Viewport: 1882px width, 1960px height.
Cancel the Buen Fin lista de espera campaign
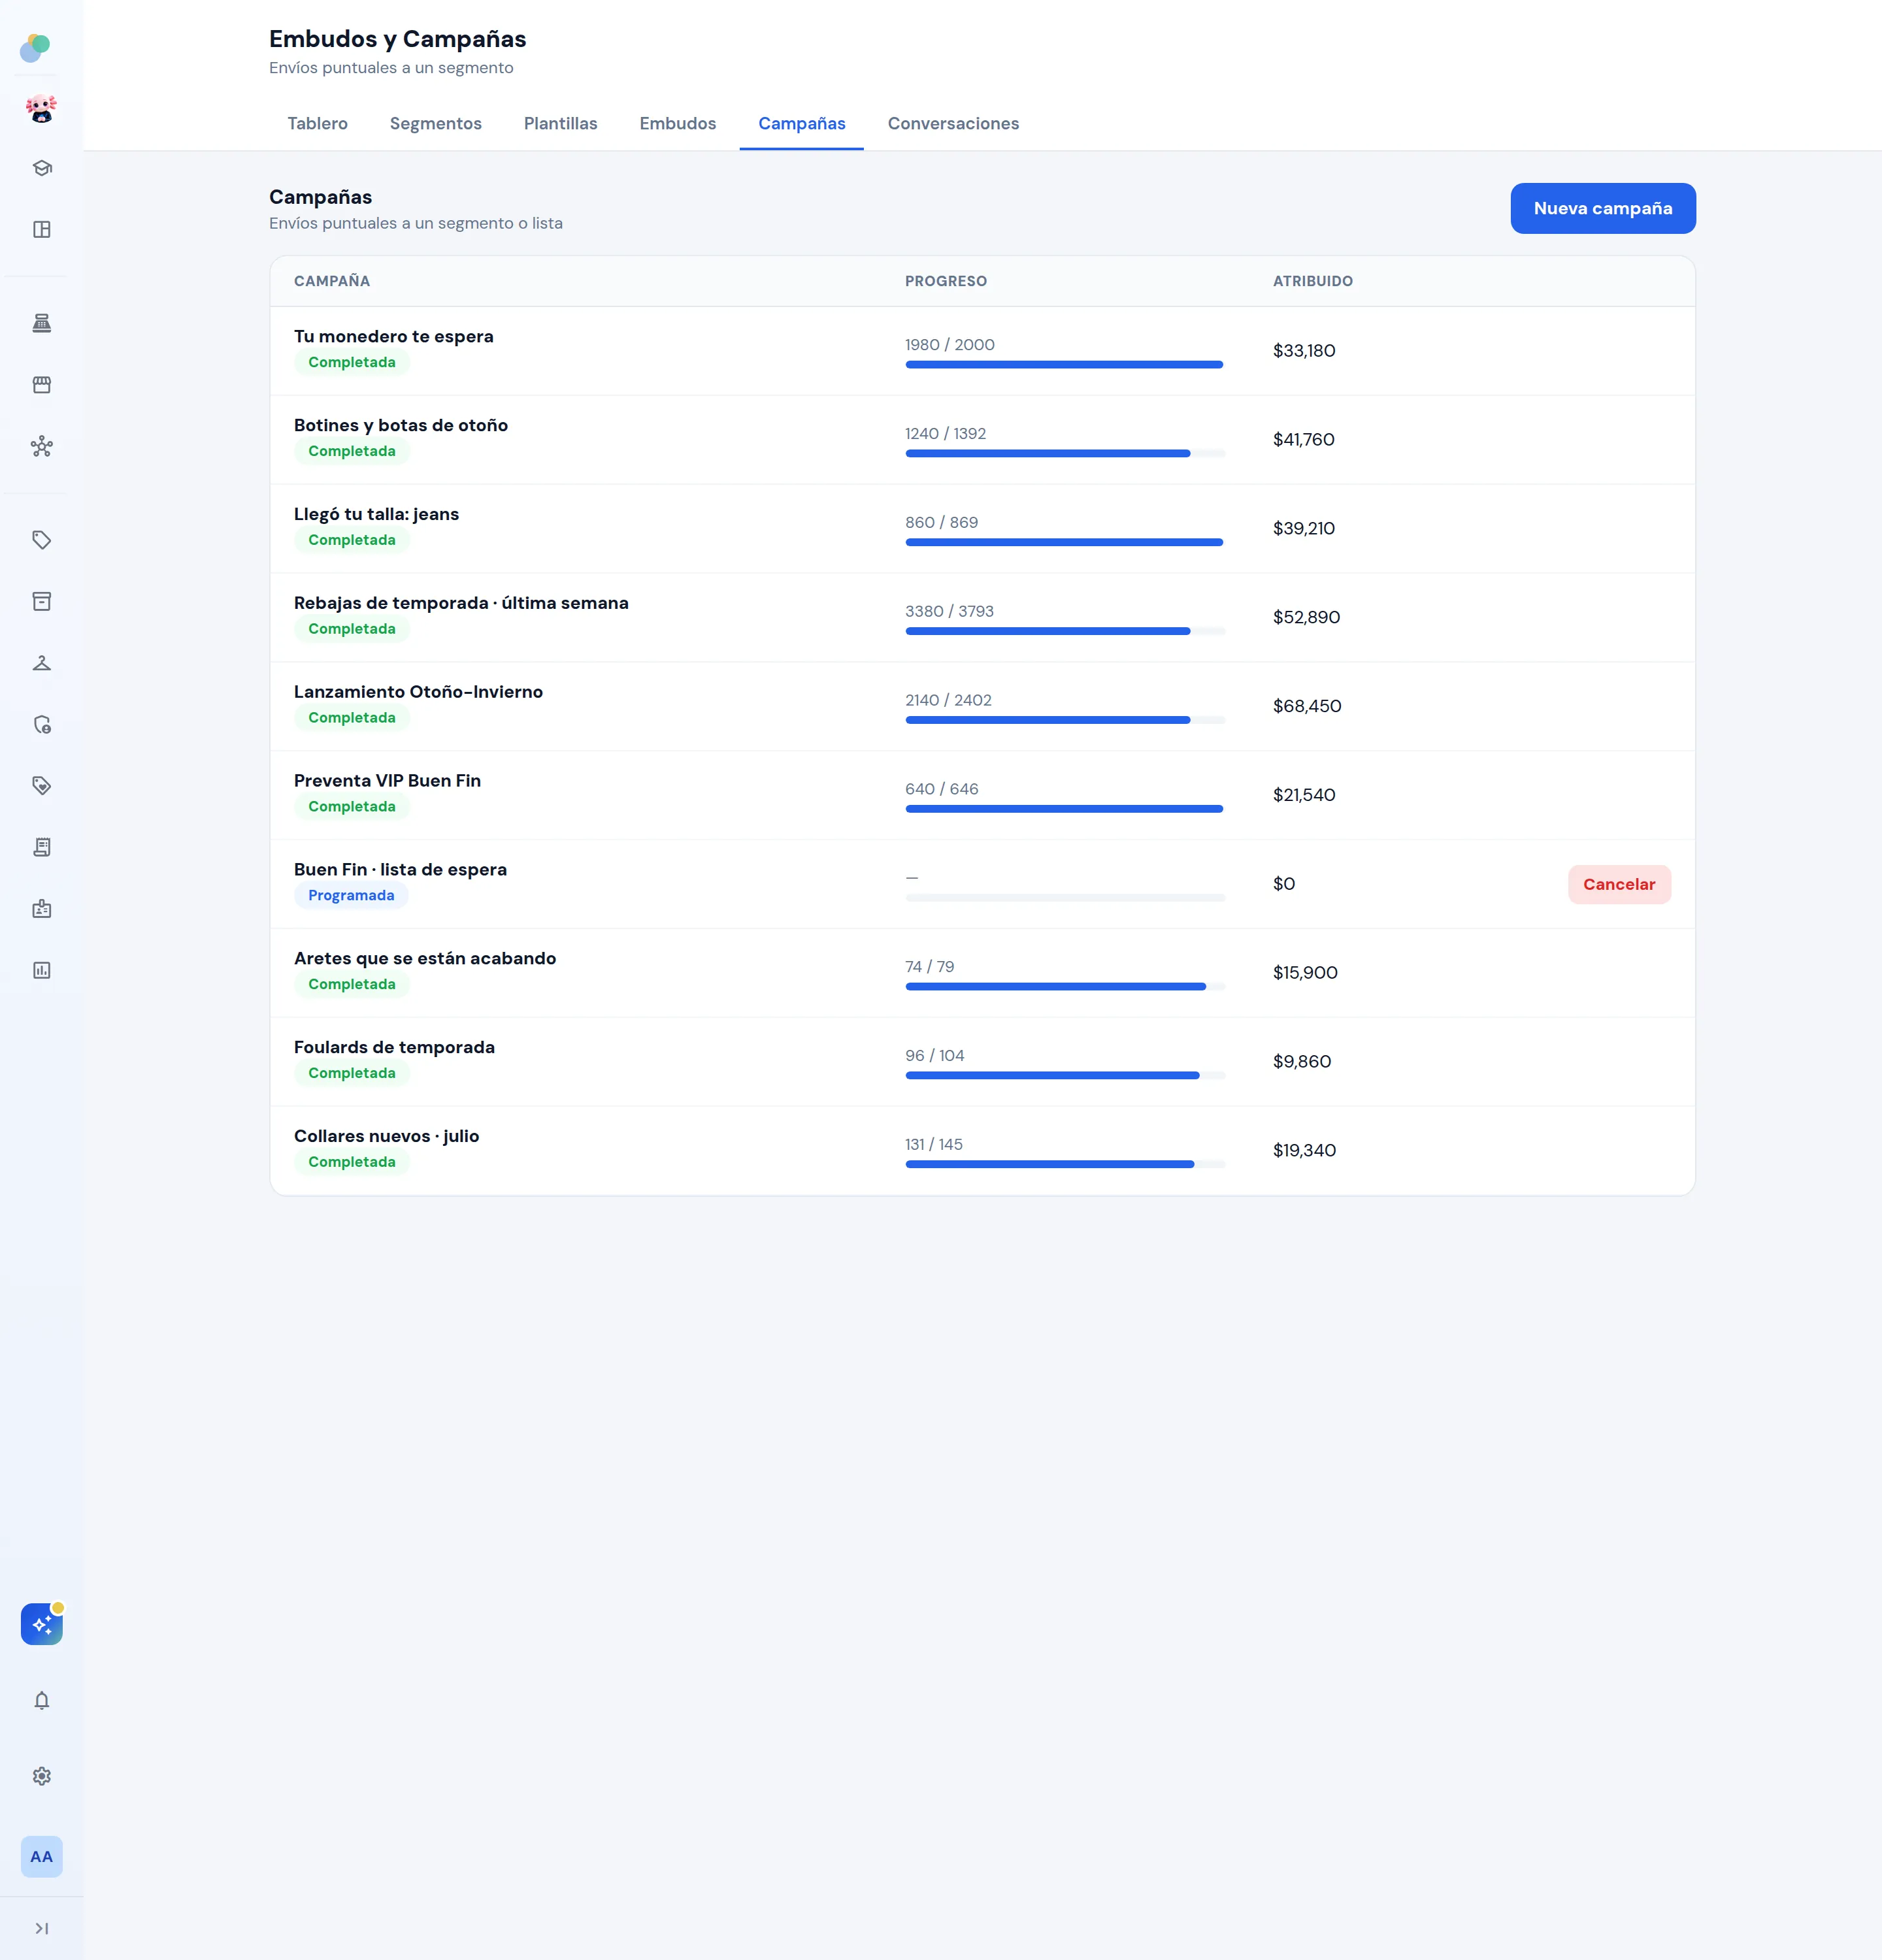(x=1619, y=885)
